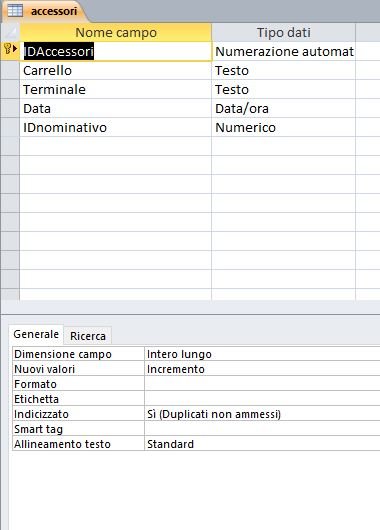Viewport: 380px width, 530px height.
Task: Click the Nome campo column header
Action: click(116, 32)
